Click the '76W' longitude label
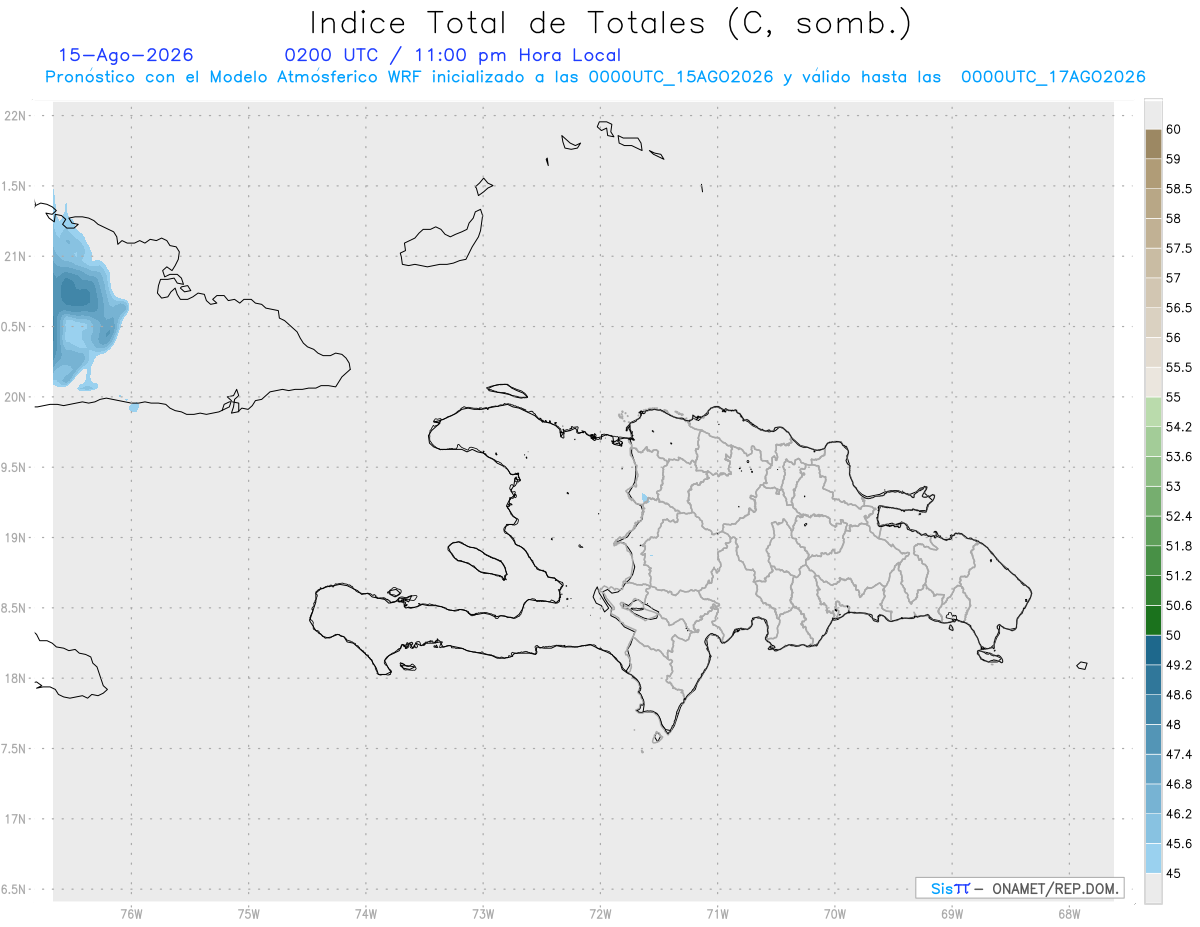 (x=131, y=914)
